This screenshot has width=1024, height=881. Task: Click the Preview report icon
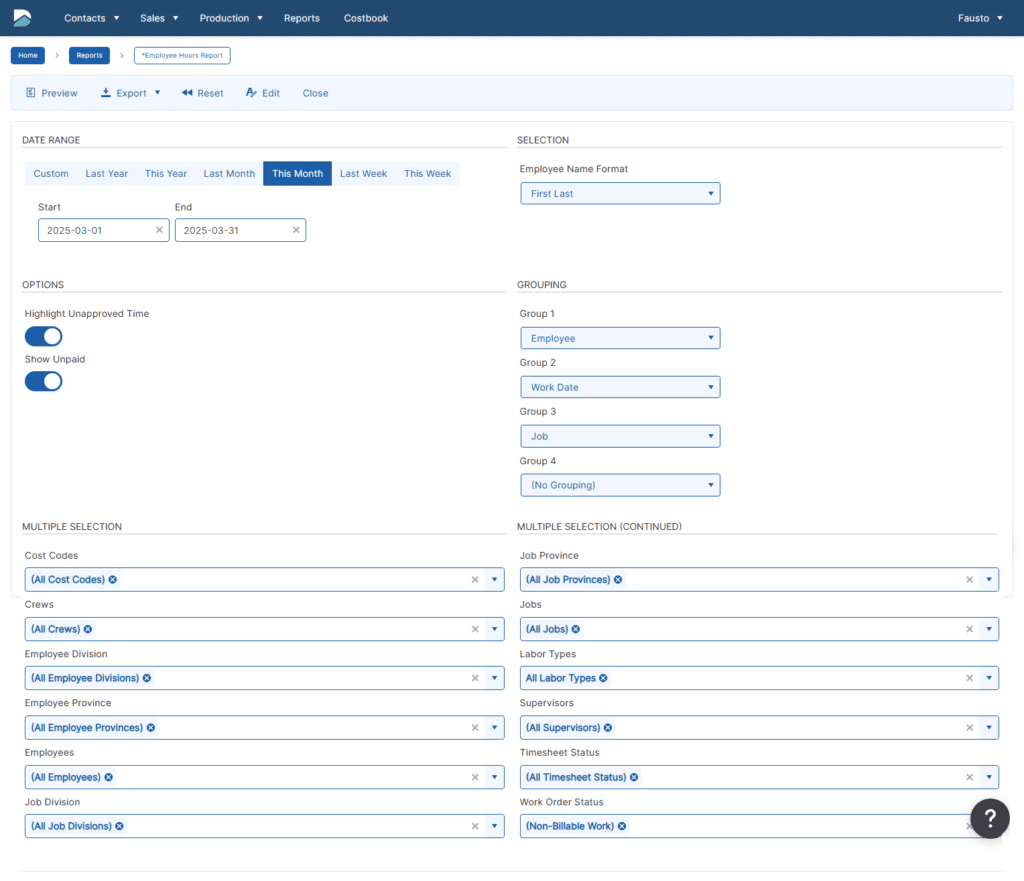[x=31, y=93]
